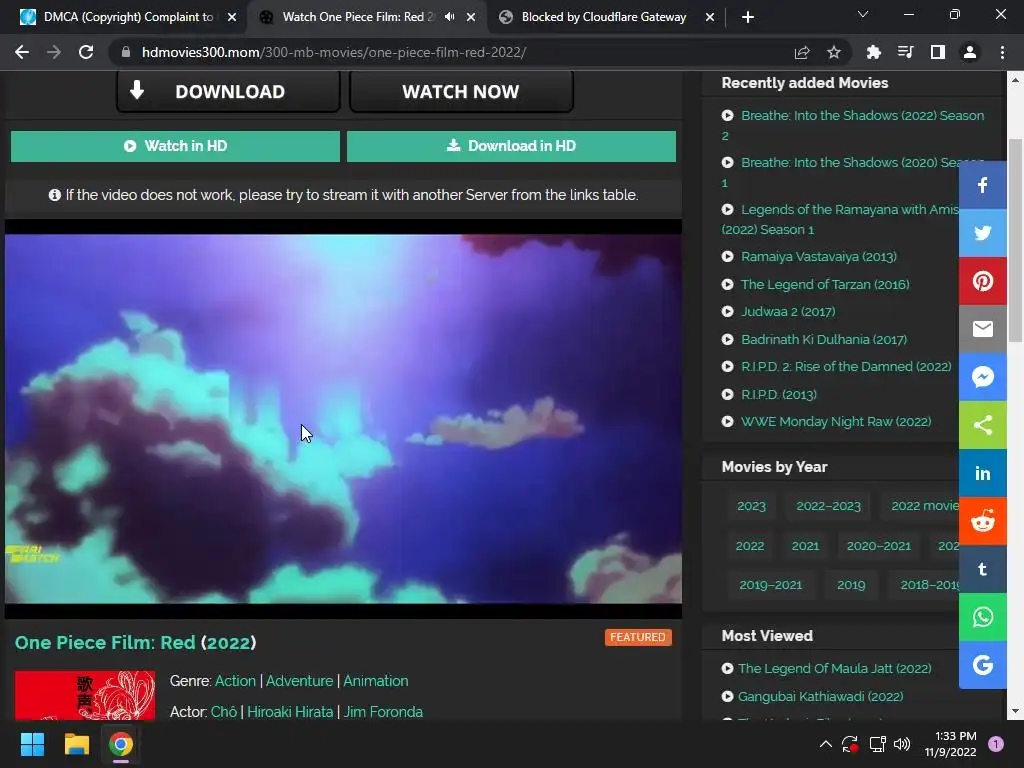Reload the current page
This screenshot has height=768, width=1024.
[x=86, y=52]
